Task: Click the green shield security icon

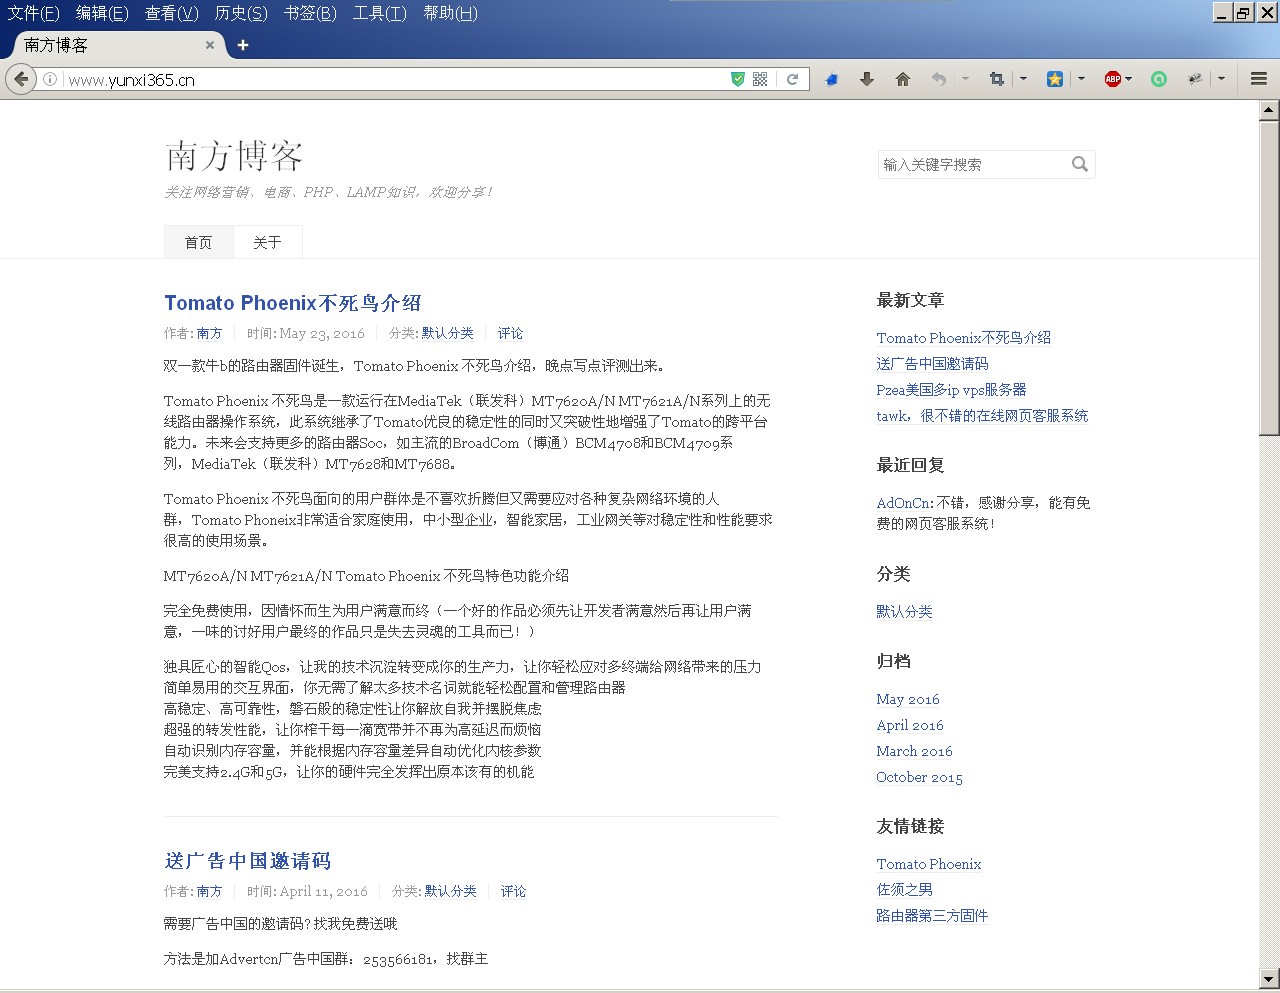Action: coord(738,79)
